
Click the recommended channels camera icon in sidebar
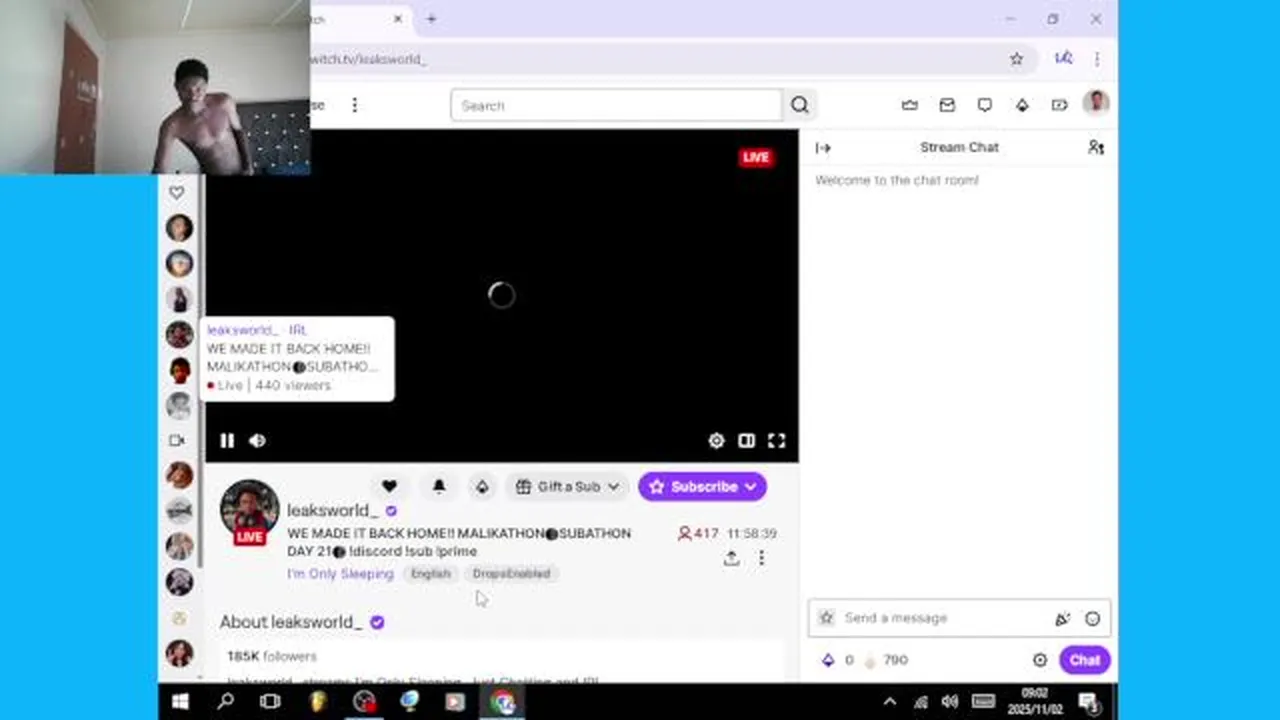177,440
